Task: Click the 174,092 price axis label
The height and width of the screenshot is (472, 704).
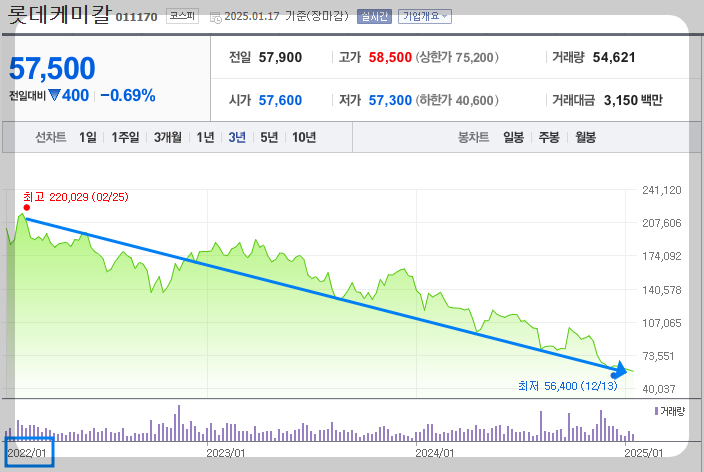Action: pyautogui.click(x=662, y=256)
